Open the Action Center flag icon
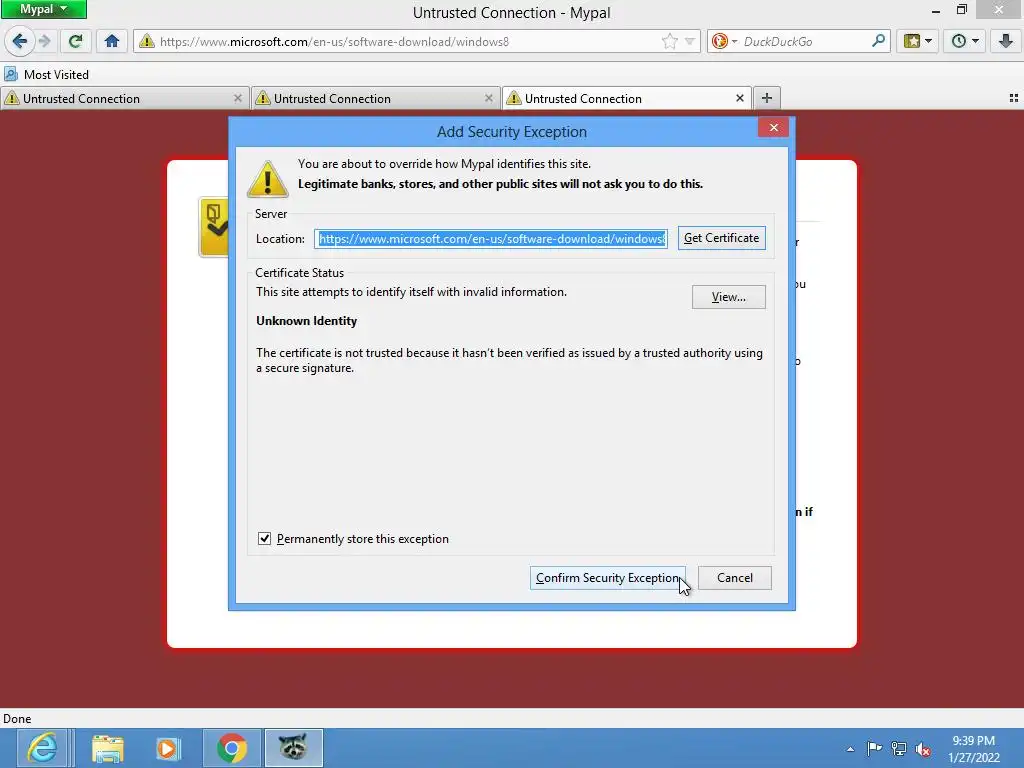 (x=874, y=748)
